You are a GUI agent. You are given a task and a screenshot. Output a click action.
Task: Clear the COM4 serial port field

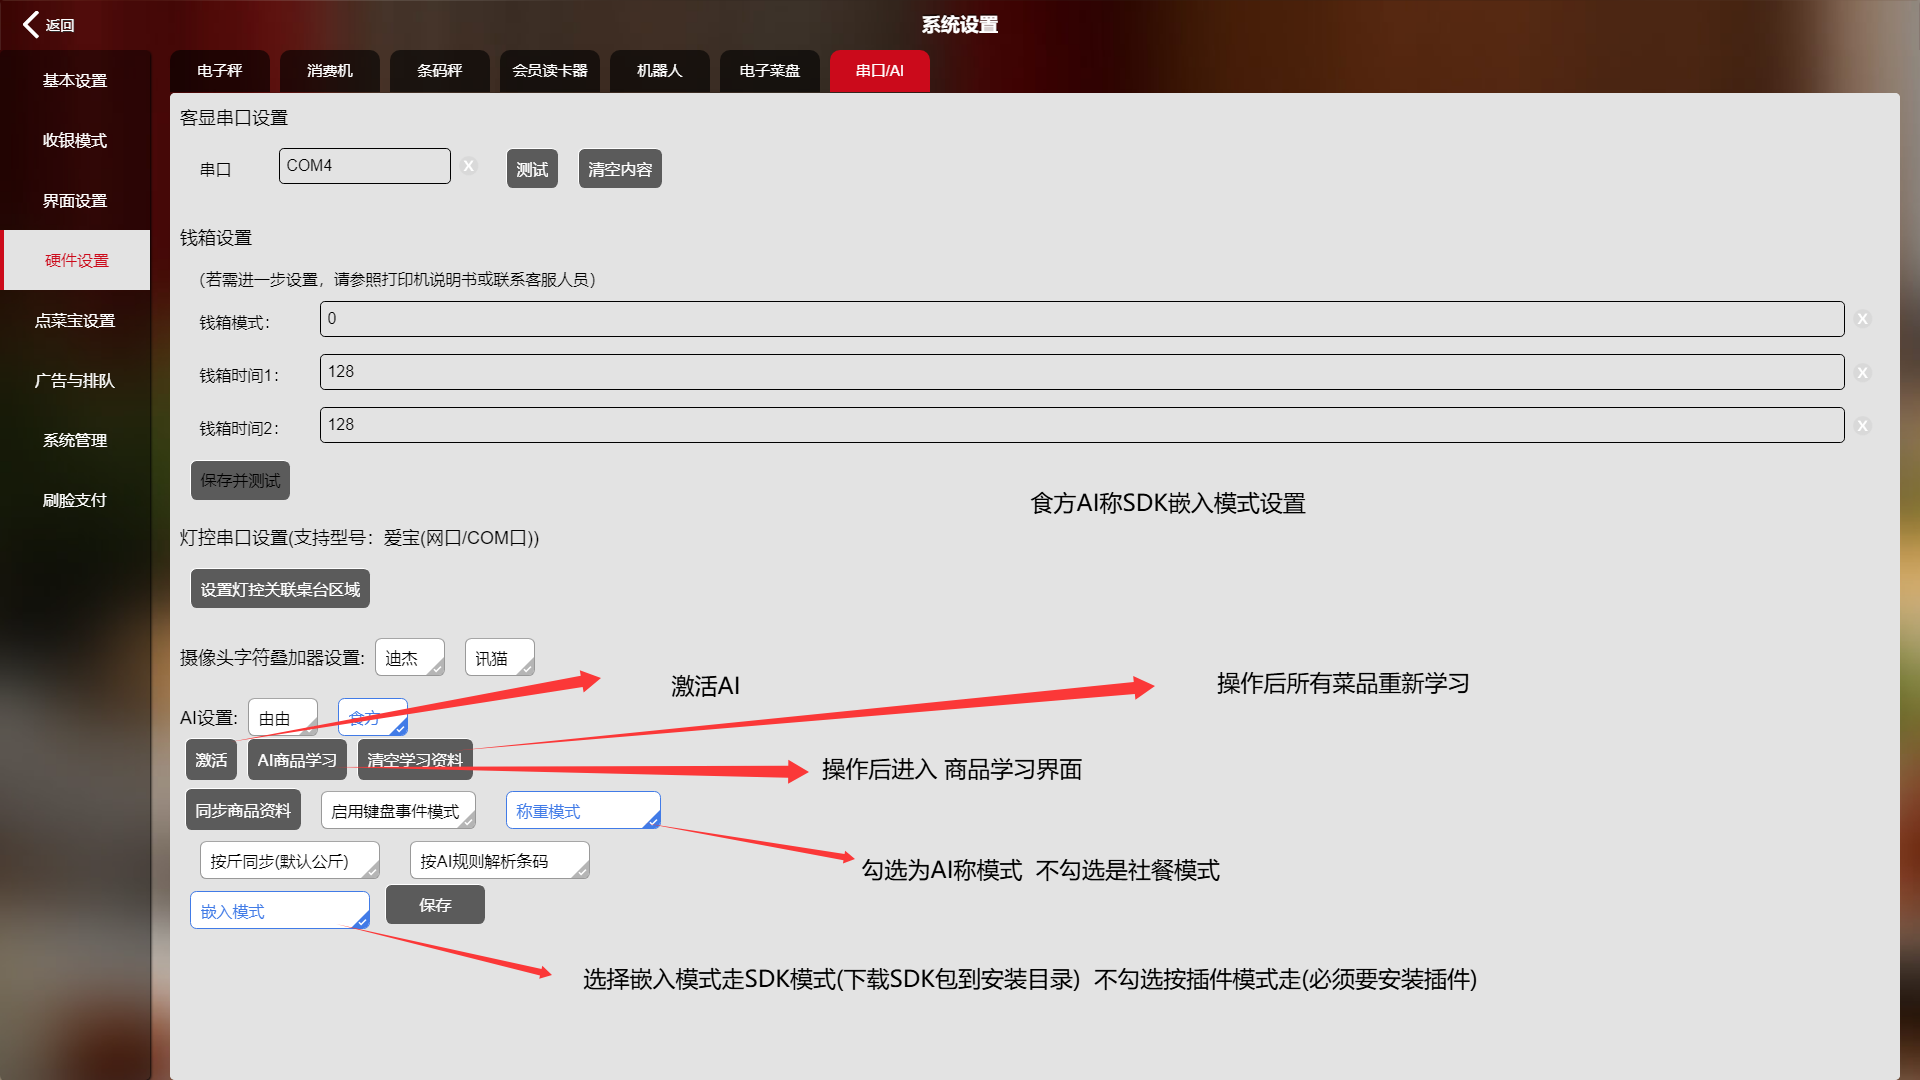(x=469, y=166)
